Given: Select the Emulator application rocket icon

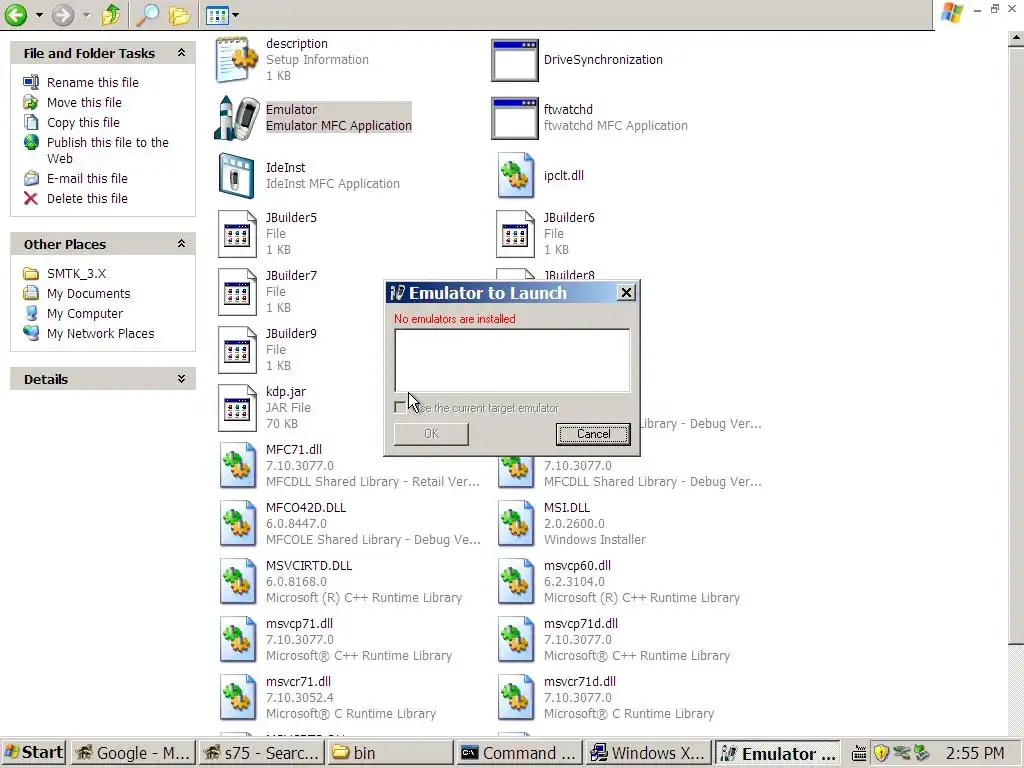Looking at the screenshot, I should click(x=236, y=118).
